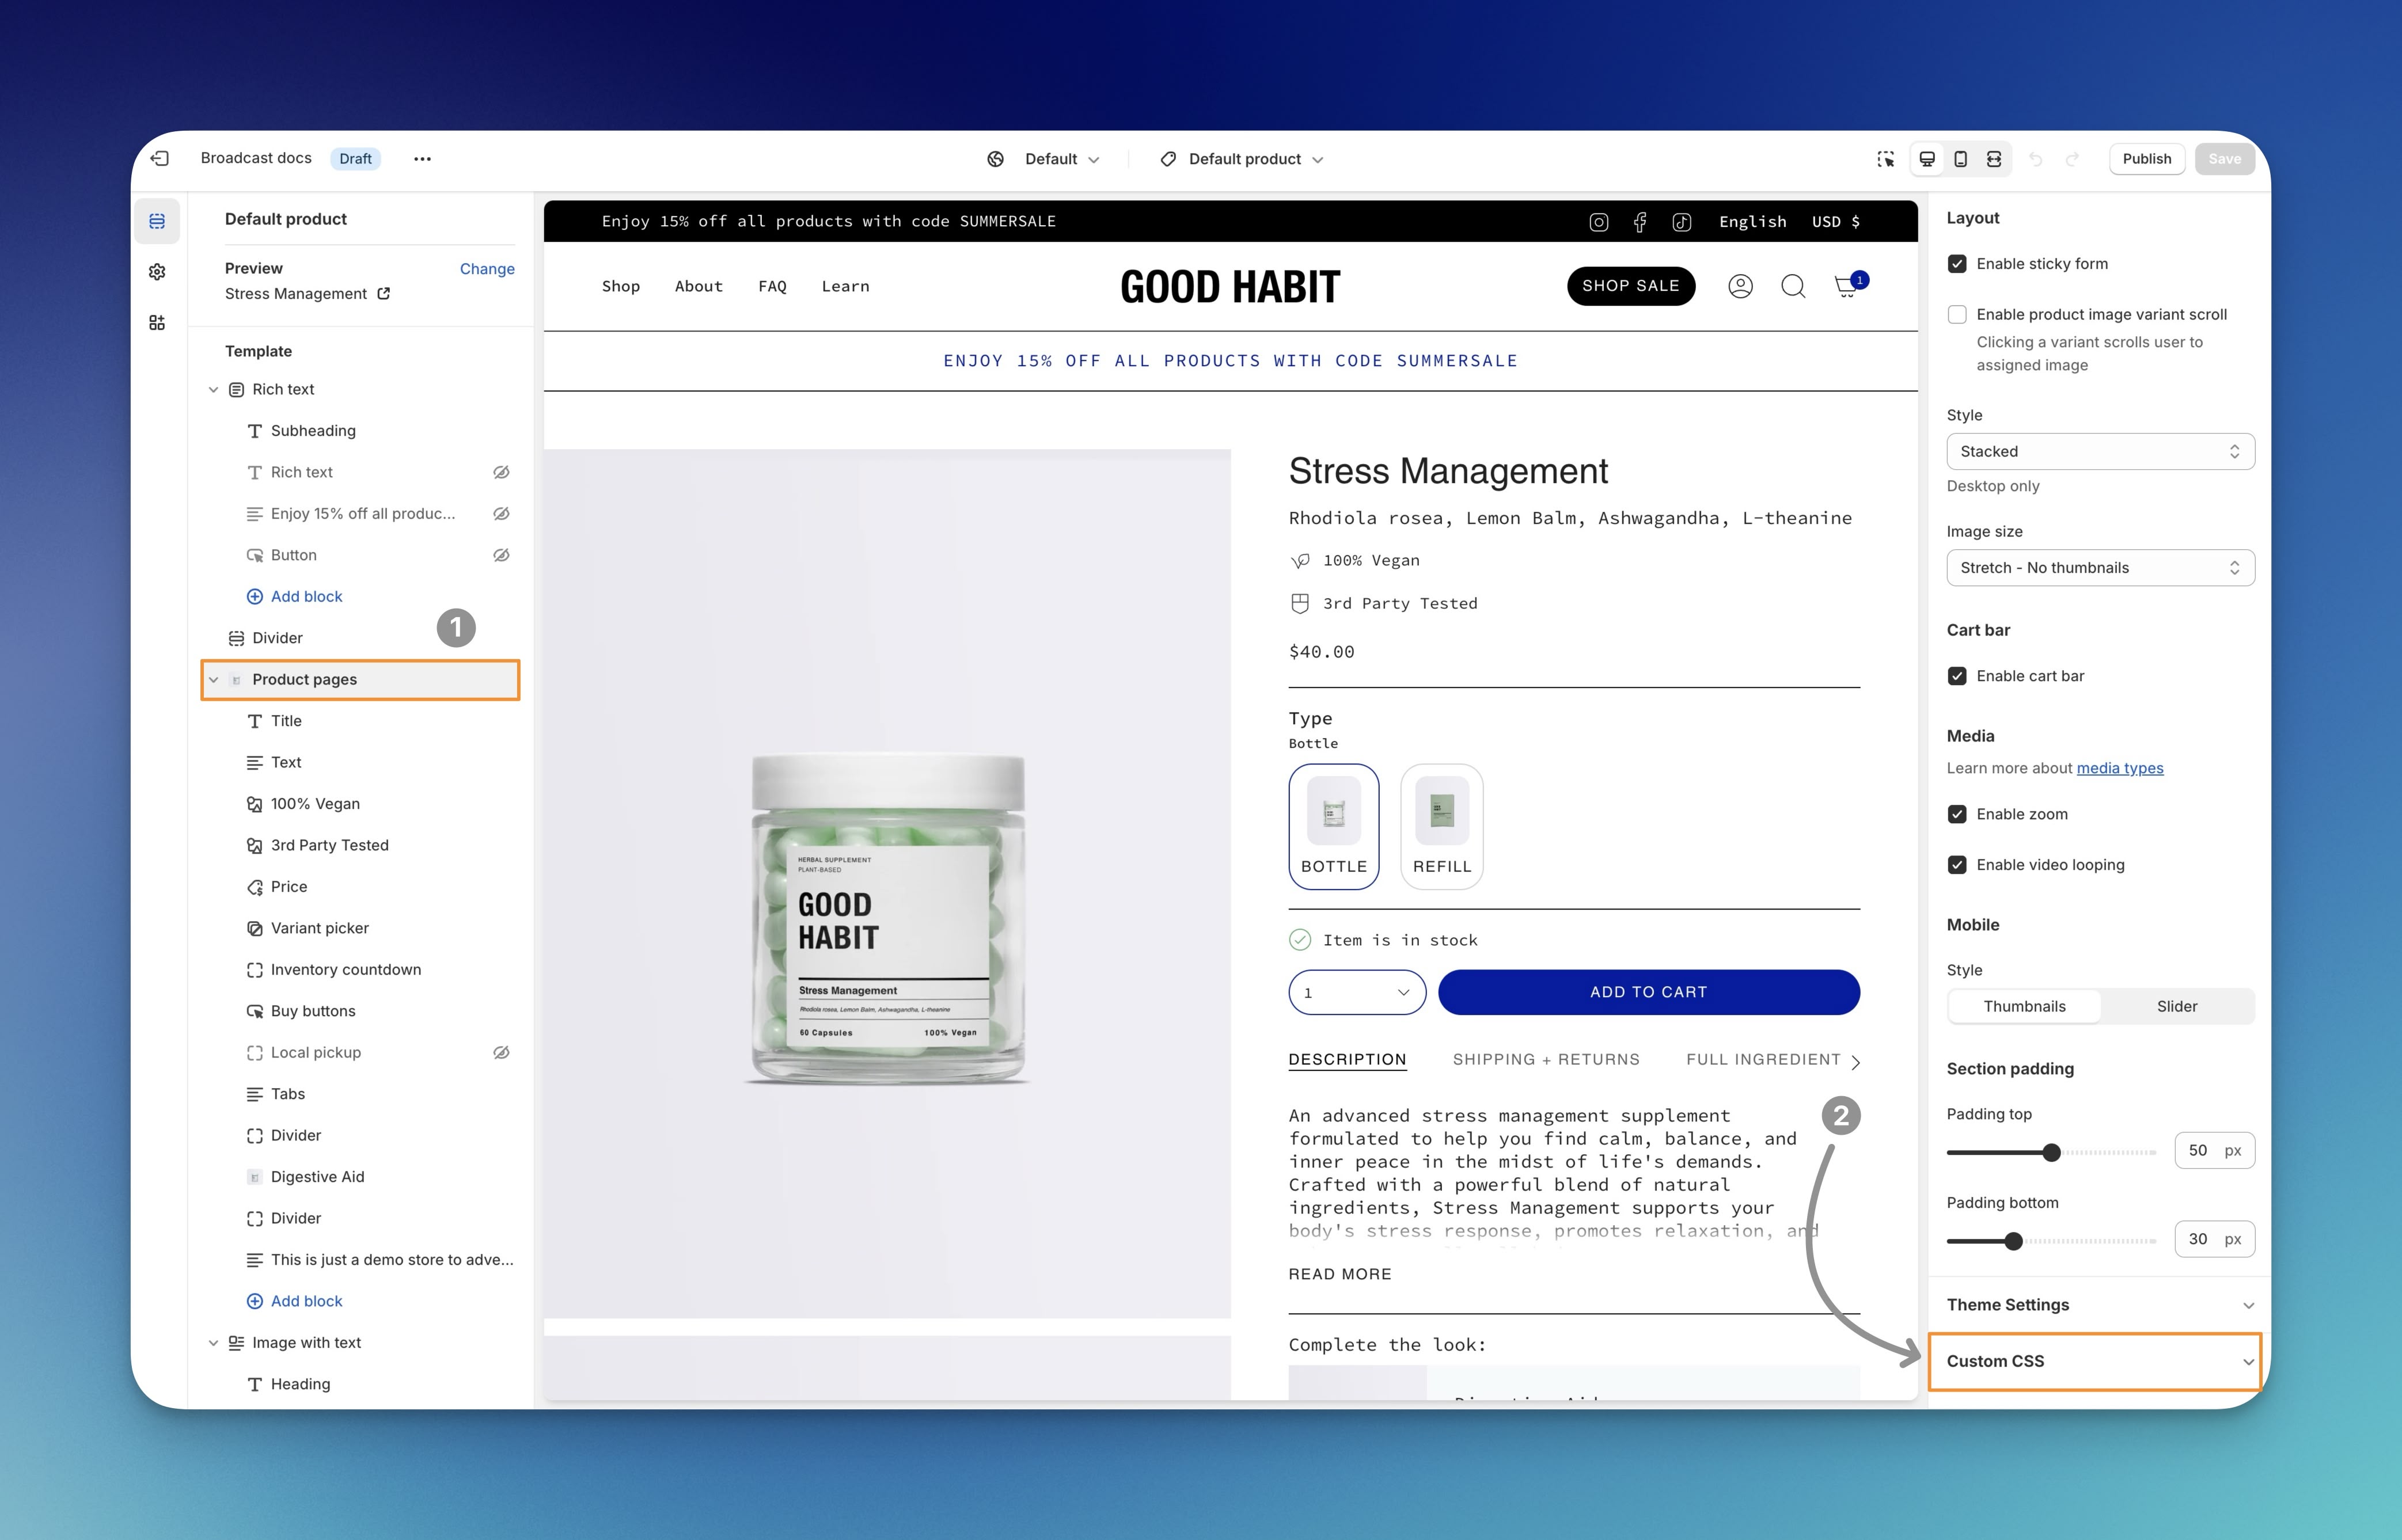Viewport: 2402px width, 1540px height.
Task: Expand the Custom CSS section
Action: tap(2095, 1361)
